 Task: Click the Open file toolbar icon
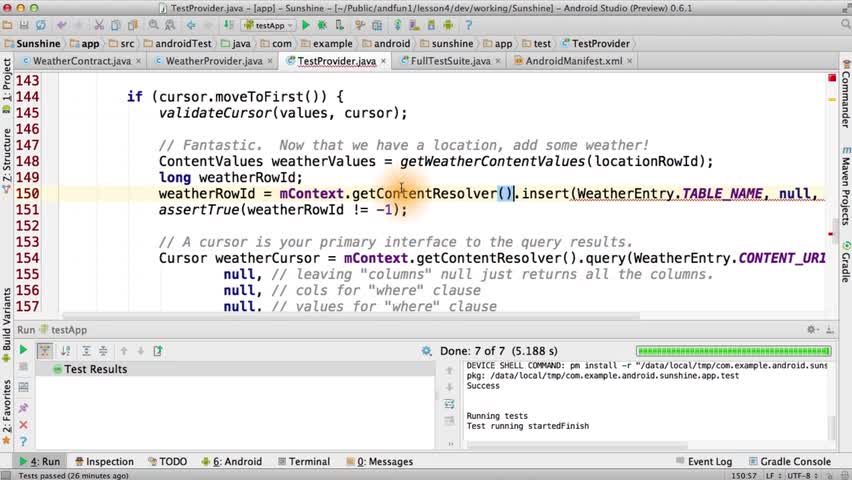pyautogui.click(x=7, y=25)
